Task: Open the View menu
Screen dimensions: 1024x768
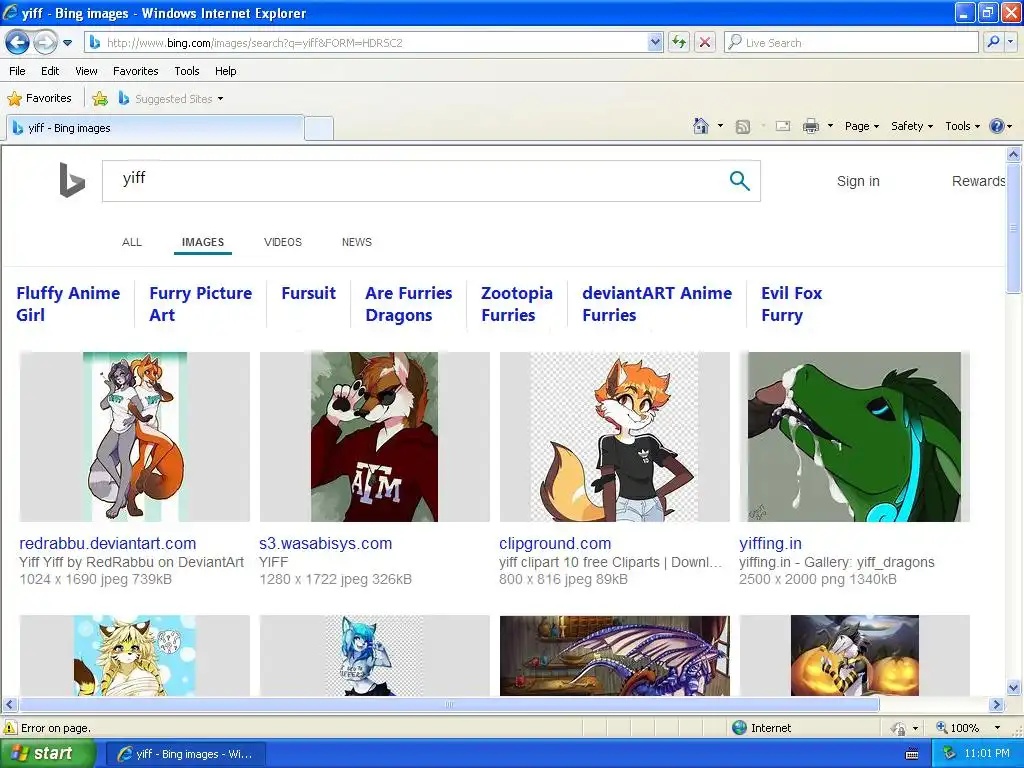Action: [x=86, y=71]
